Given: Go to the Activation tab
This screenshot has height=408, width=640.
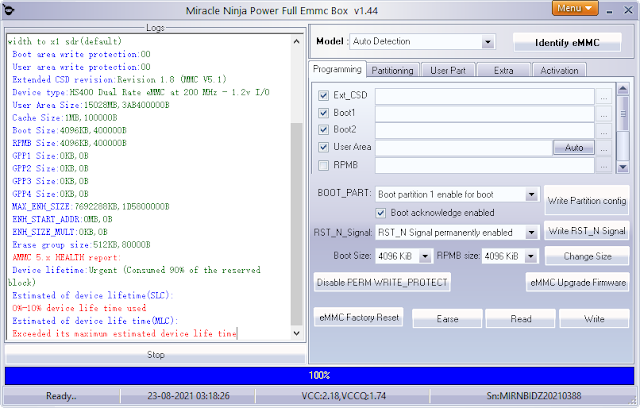Looking at the screenshot, I should point(559,71).
